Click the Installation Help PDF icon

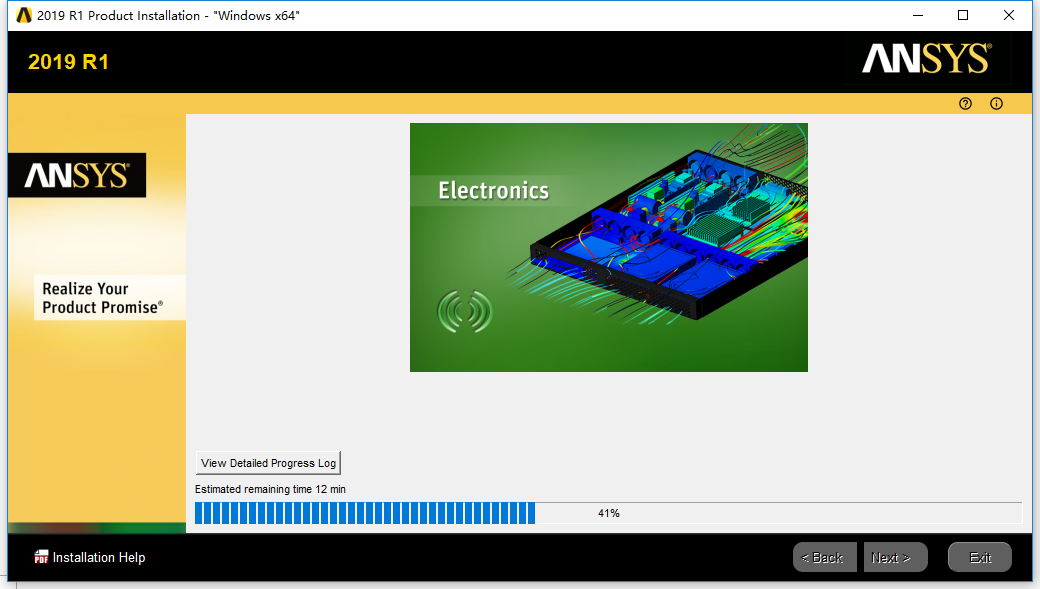41,557
